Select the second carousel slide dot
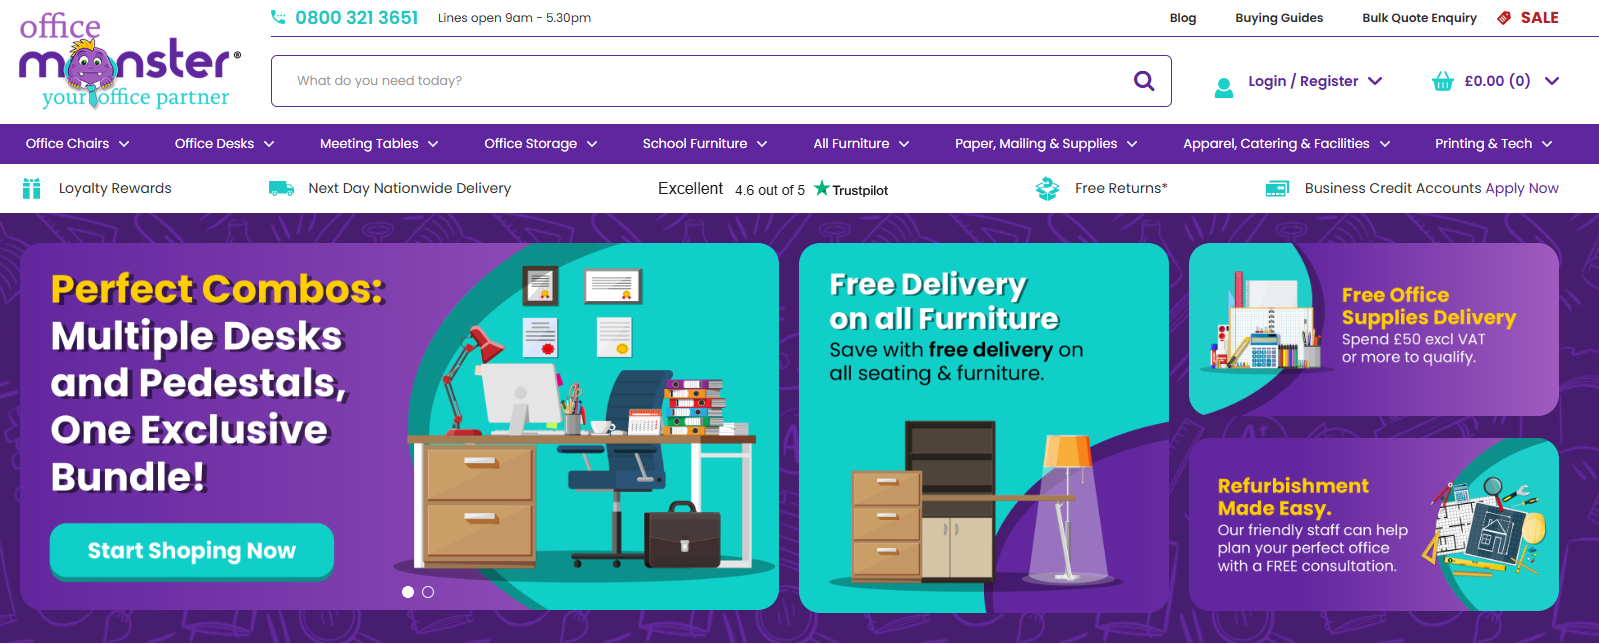 coord(428,592)
